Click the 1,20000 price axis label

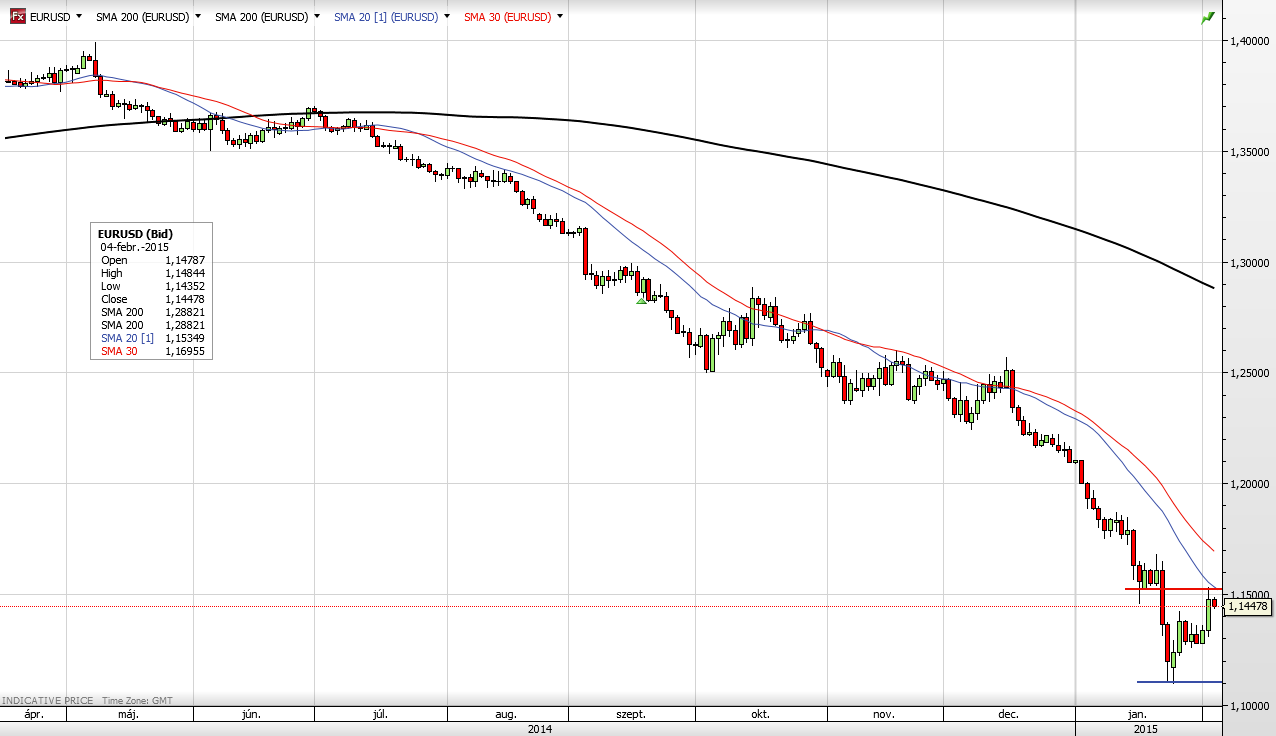pyautogui.click(x=1250, y=484)
